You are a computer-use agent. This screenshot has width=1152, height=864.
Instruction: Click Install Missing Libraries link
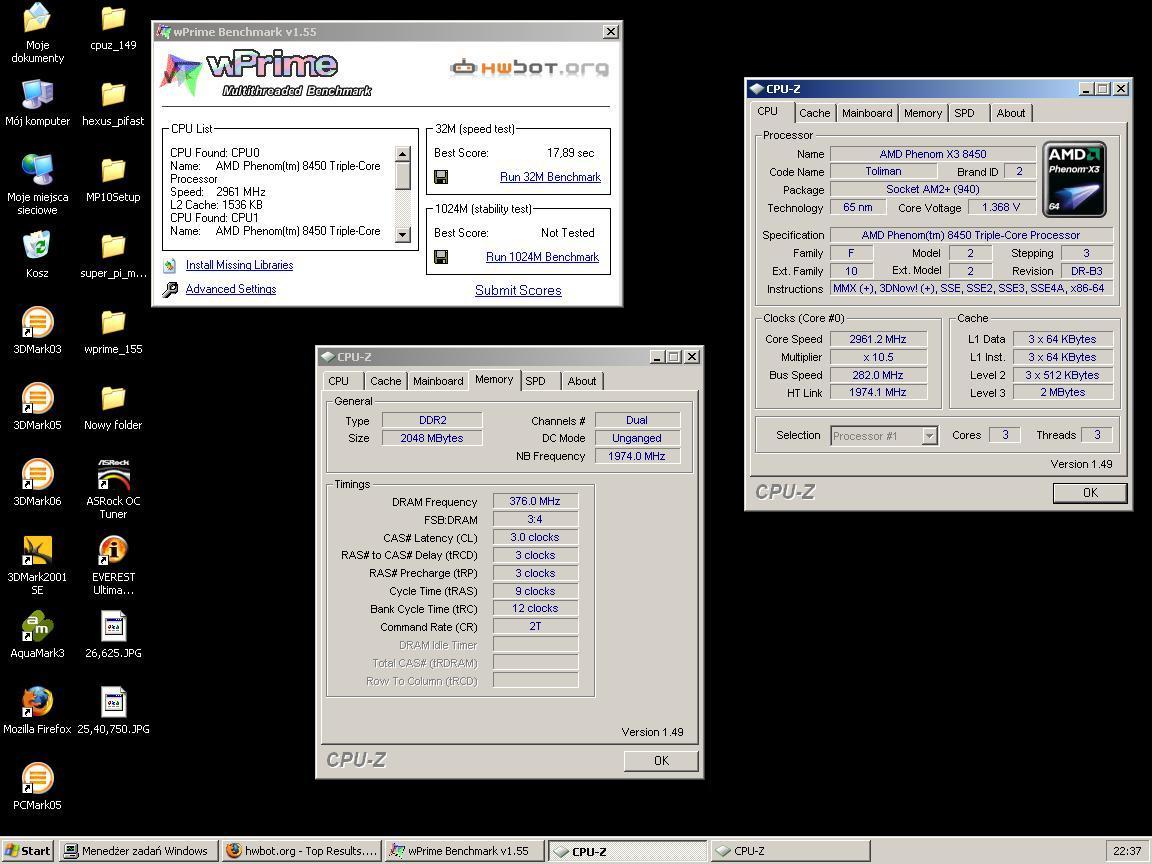[240, 265]
